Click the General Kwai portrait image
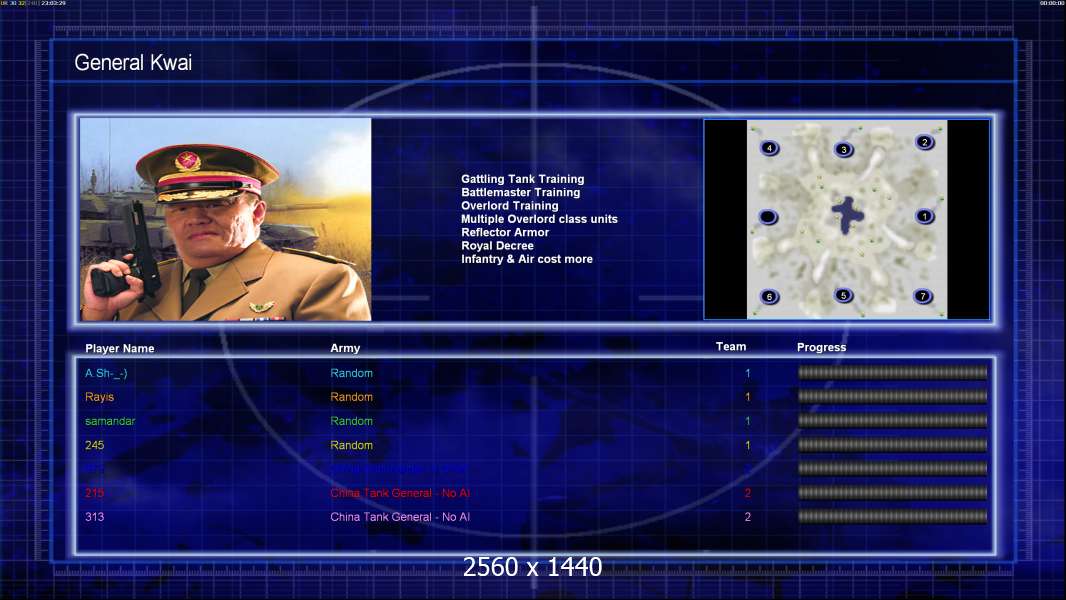This screenshot has height=600, width=1066. [x=226, y=219]
